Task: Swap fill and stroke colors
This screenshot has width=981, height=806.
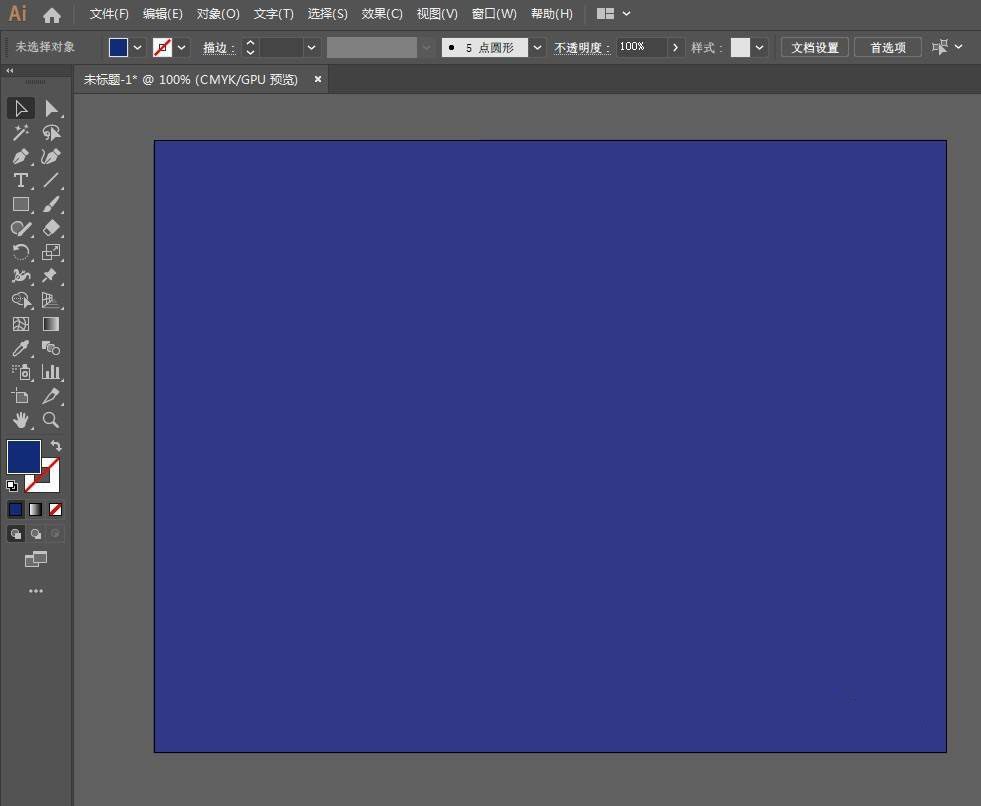Action: pyautogui.click(x=56, y=446)
